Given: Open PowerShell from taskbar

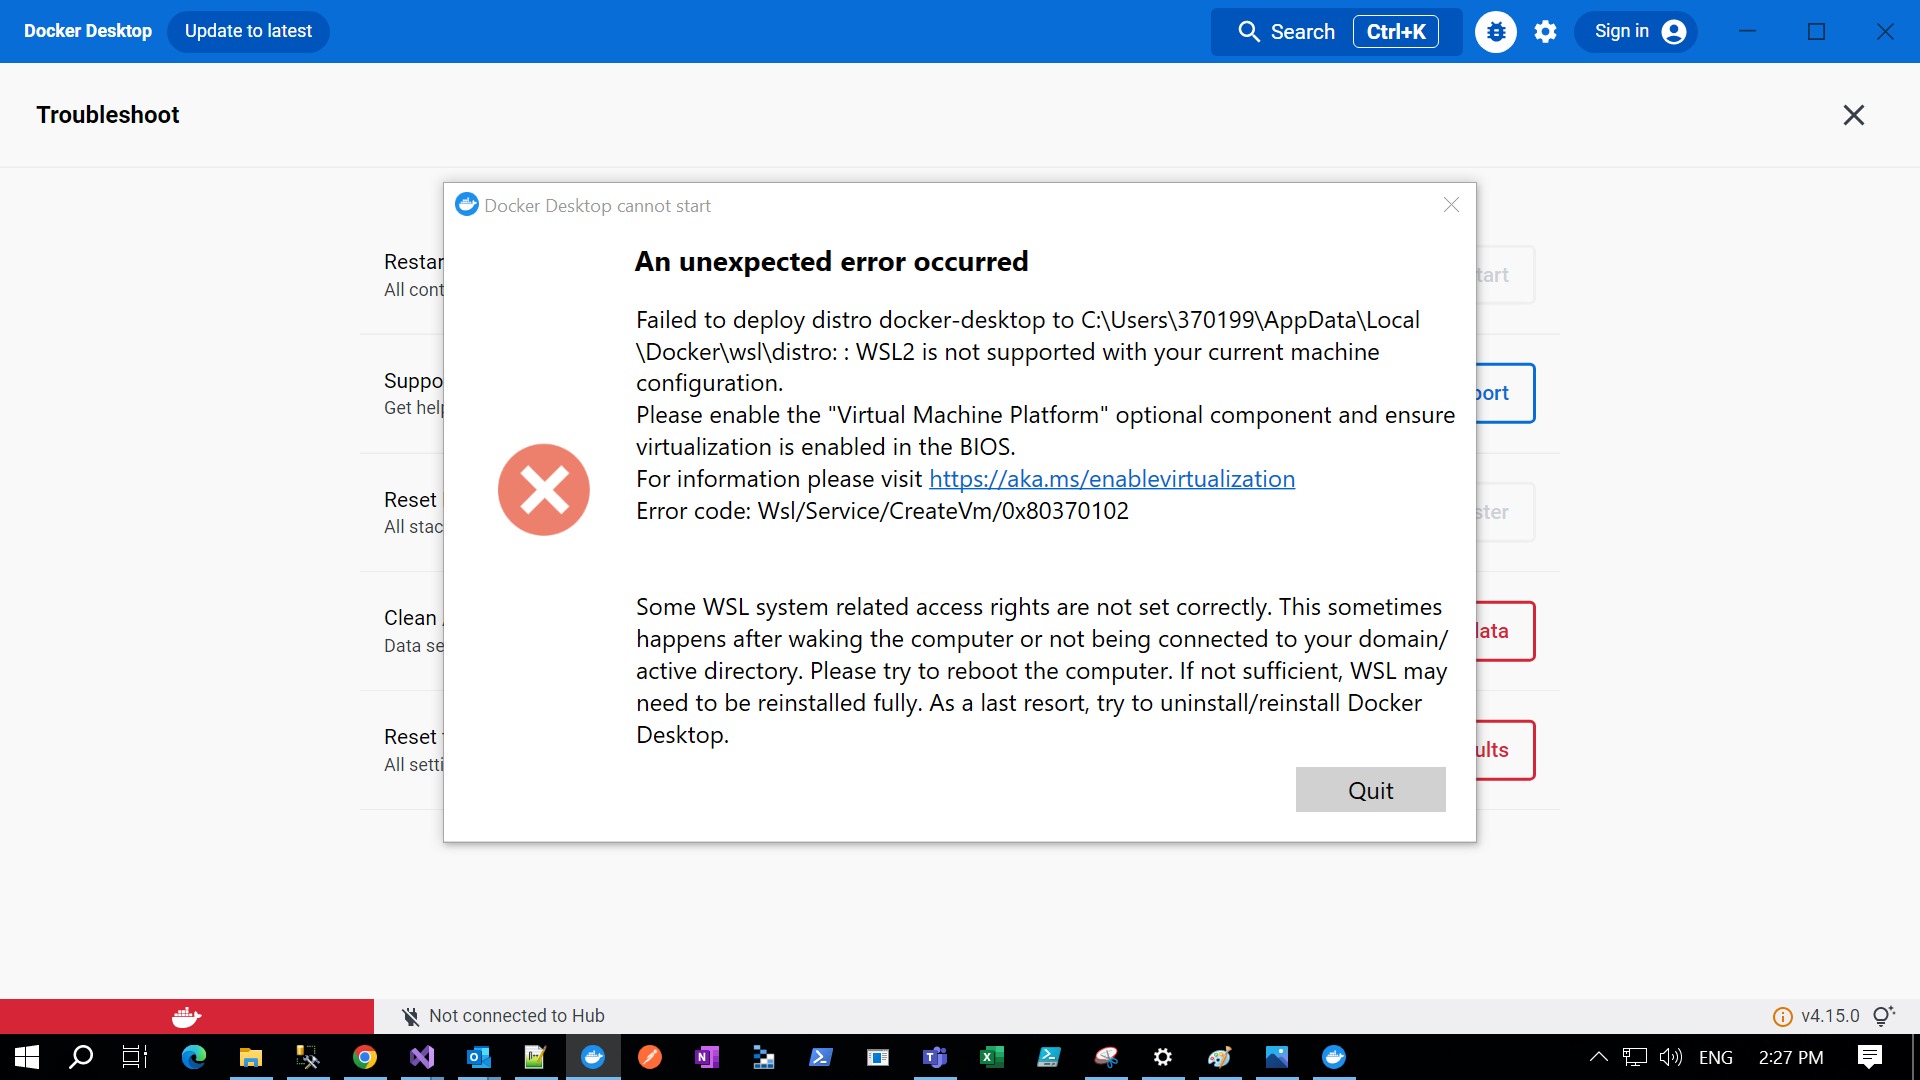Looking at the screenshot, I should [821, 1057].
